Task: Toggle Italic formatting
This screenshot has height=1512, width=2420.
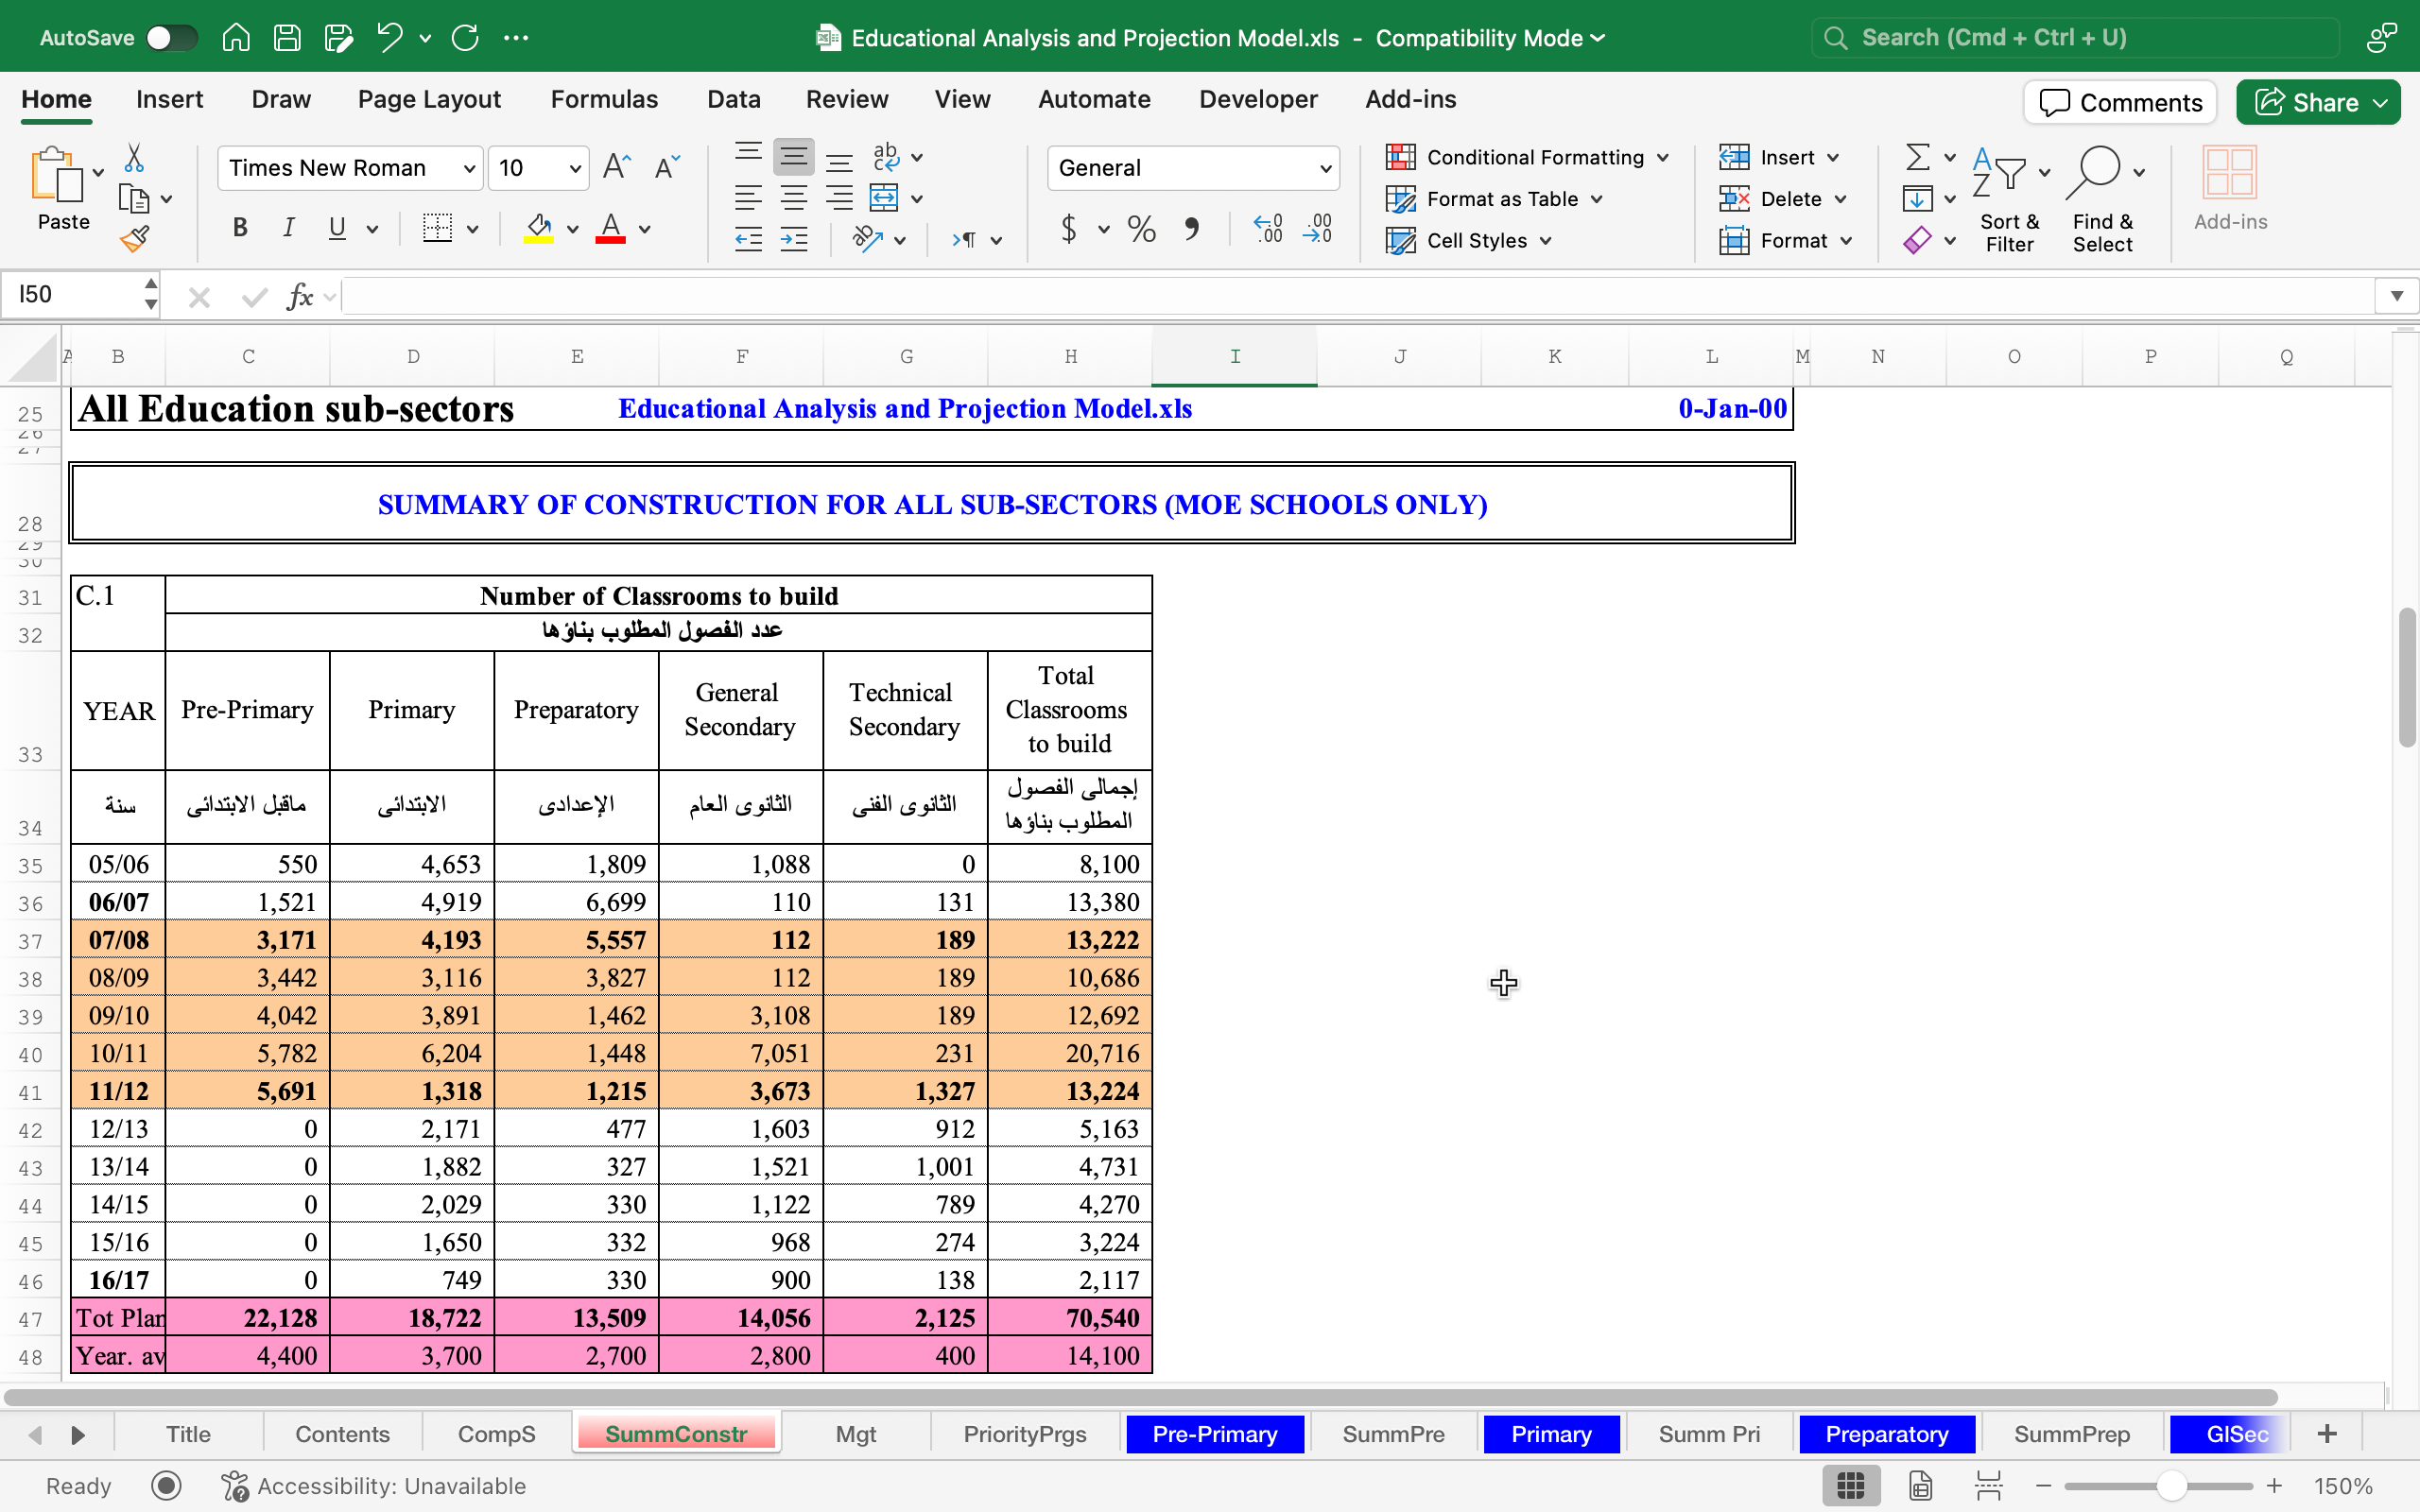Action: click(288, 228)
